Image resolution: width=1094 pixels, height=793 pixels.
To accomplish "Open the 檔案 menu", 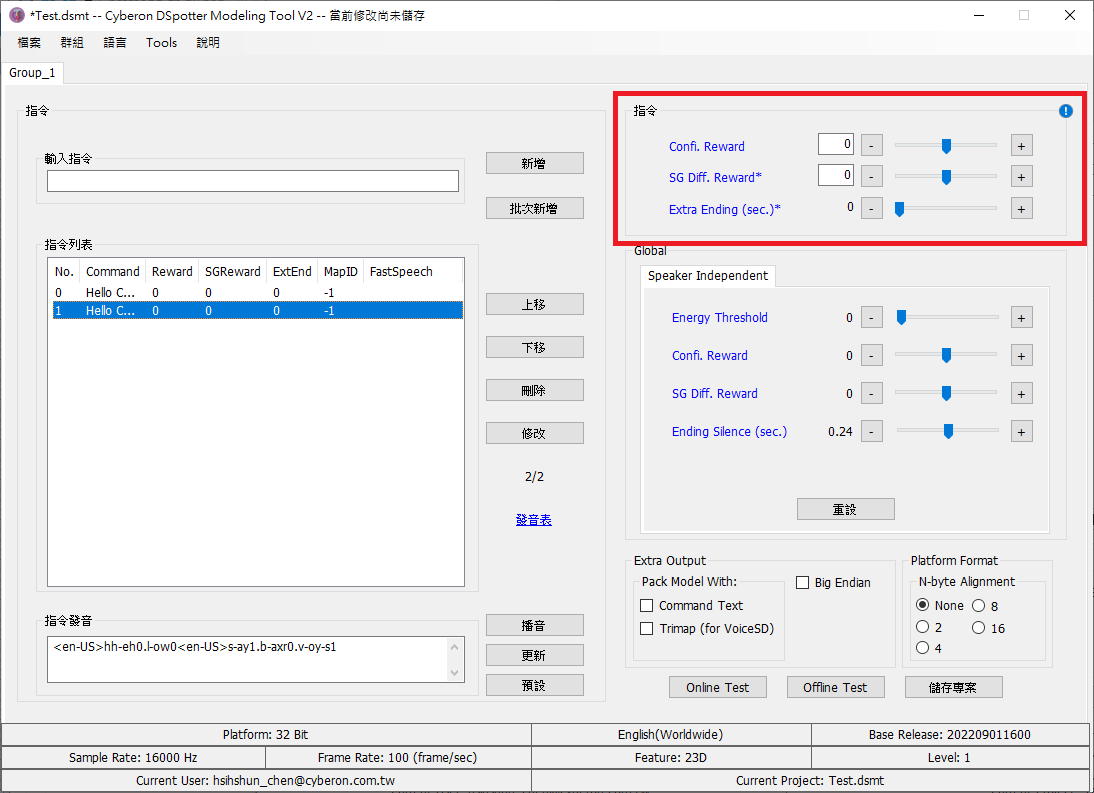I will coord(29,43).
